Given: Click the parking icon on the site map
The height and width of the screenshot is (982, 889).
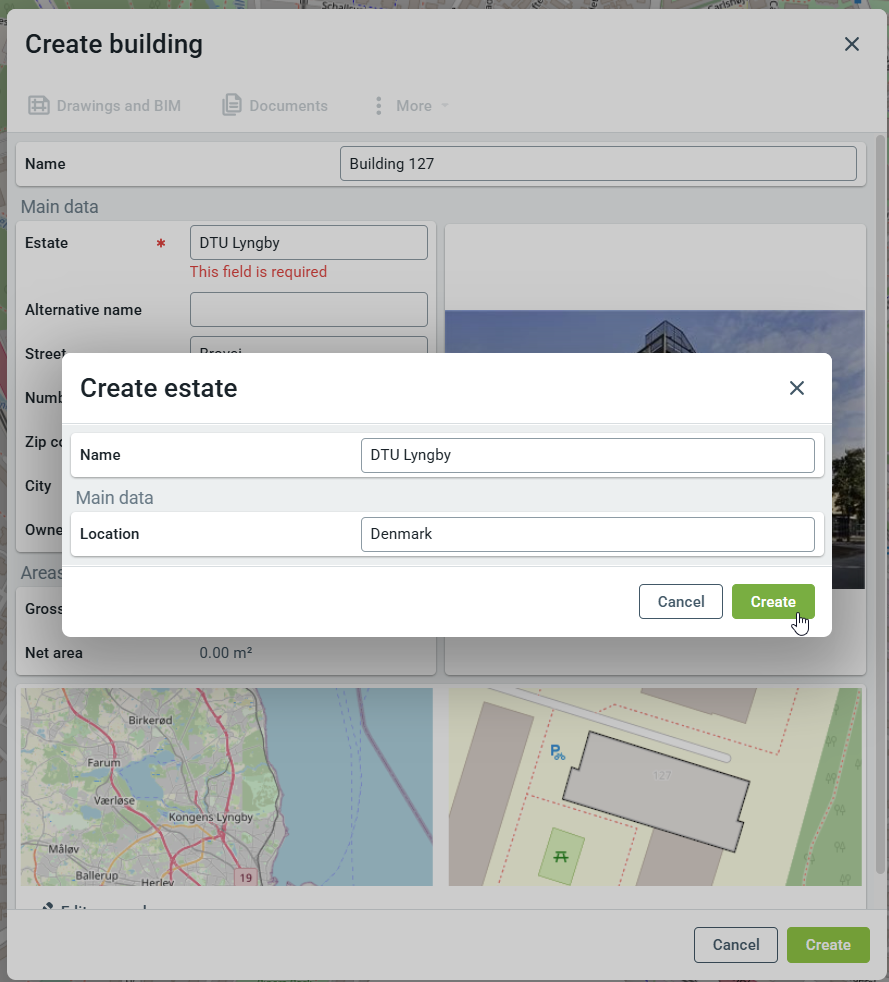Looking at the screenshot, I should pos(557,751).
